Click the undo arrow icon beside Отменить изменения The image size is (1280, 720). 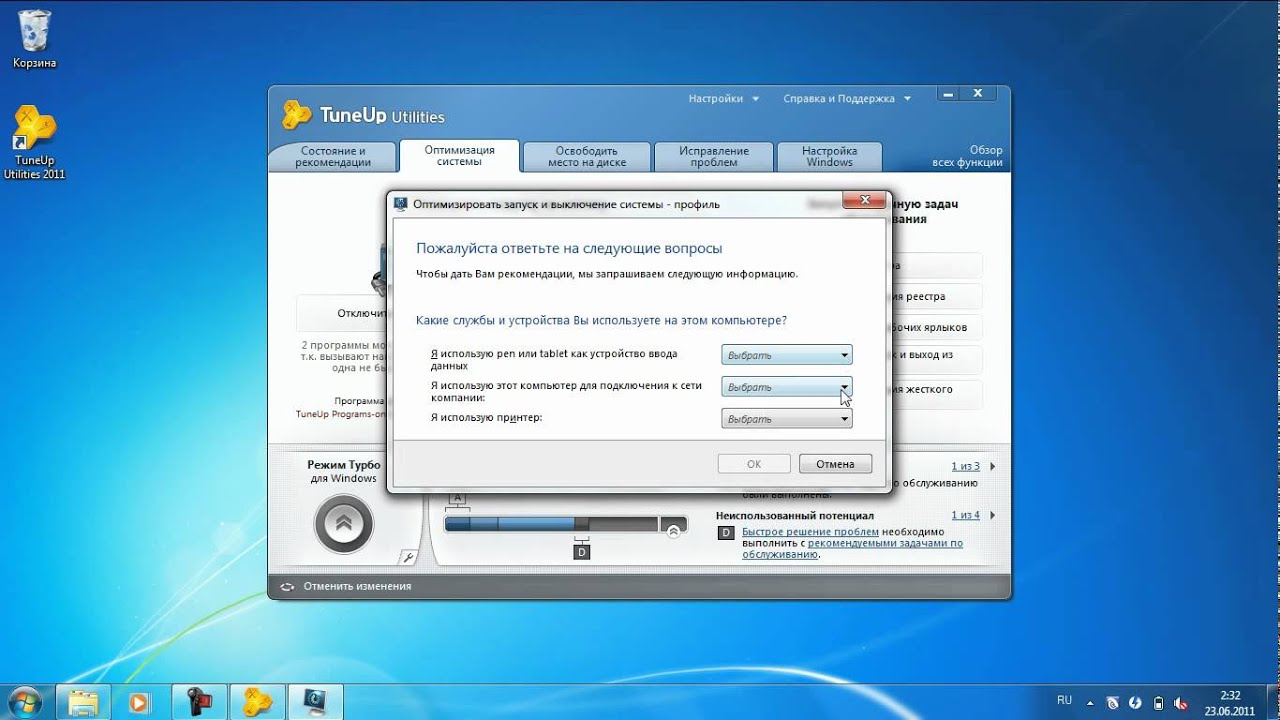pyautogui.click(x=287, y=587)
